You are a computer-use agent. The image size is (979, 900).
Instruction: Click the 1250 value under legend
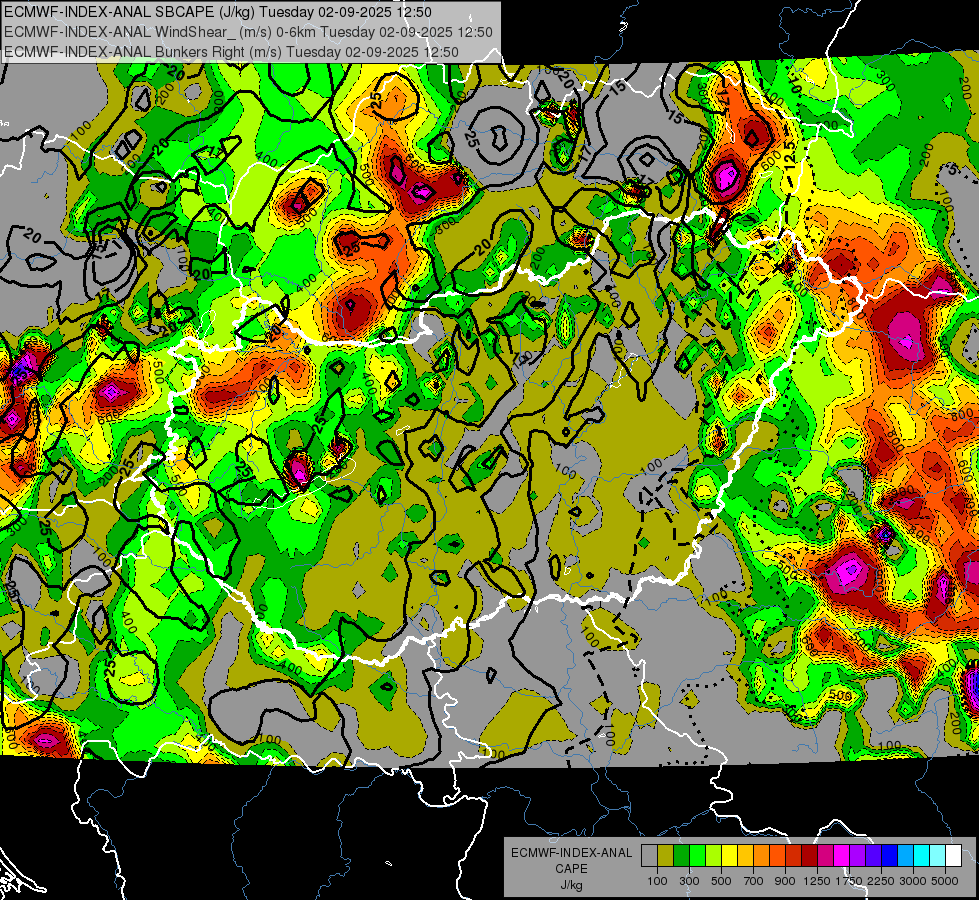817,881
